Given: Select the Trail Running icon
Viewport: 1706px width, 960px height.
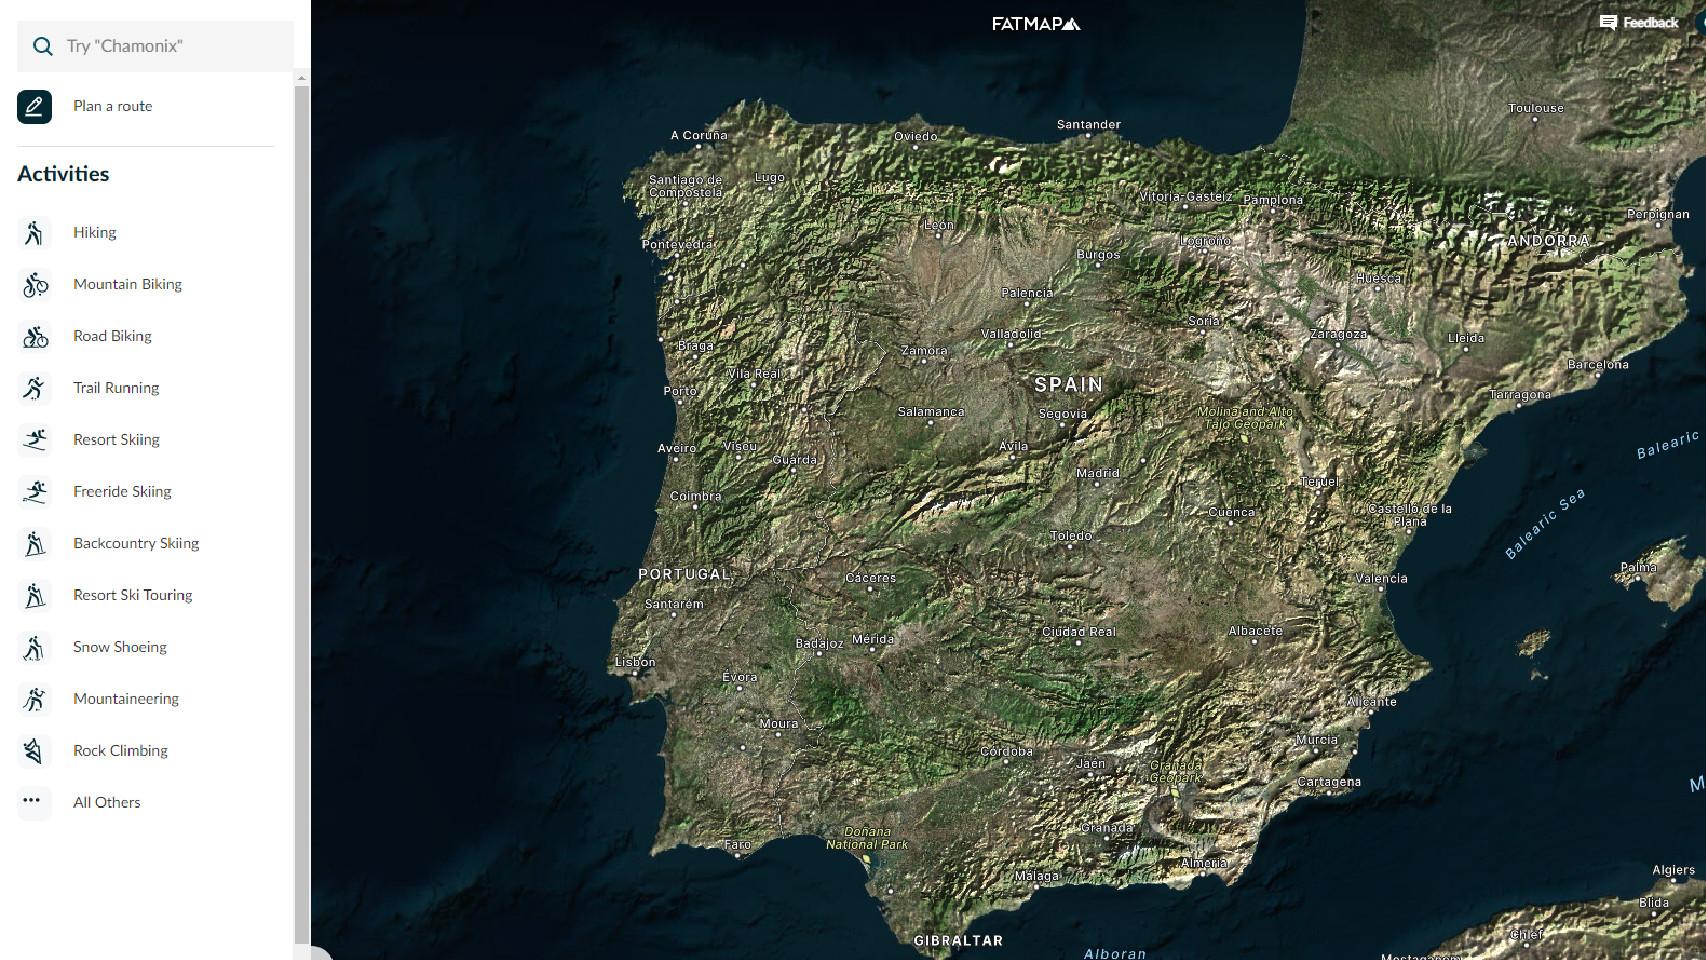Looking at the screenshot, I should (34, 388).
